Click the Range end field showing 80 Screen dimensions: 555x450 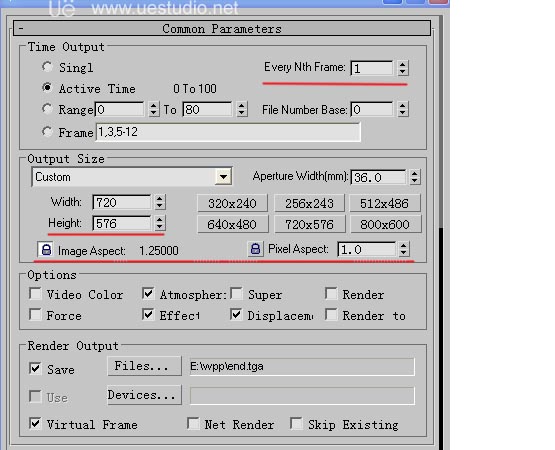tap(207, 109)
